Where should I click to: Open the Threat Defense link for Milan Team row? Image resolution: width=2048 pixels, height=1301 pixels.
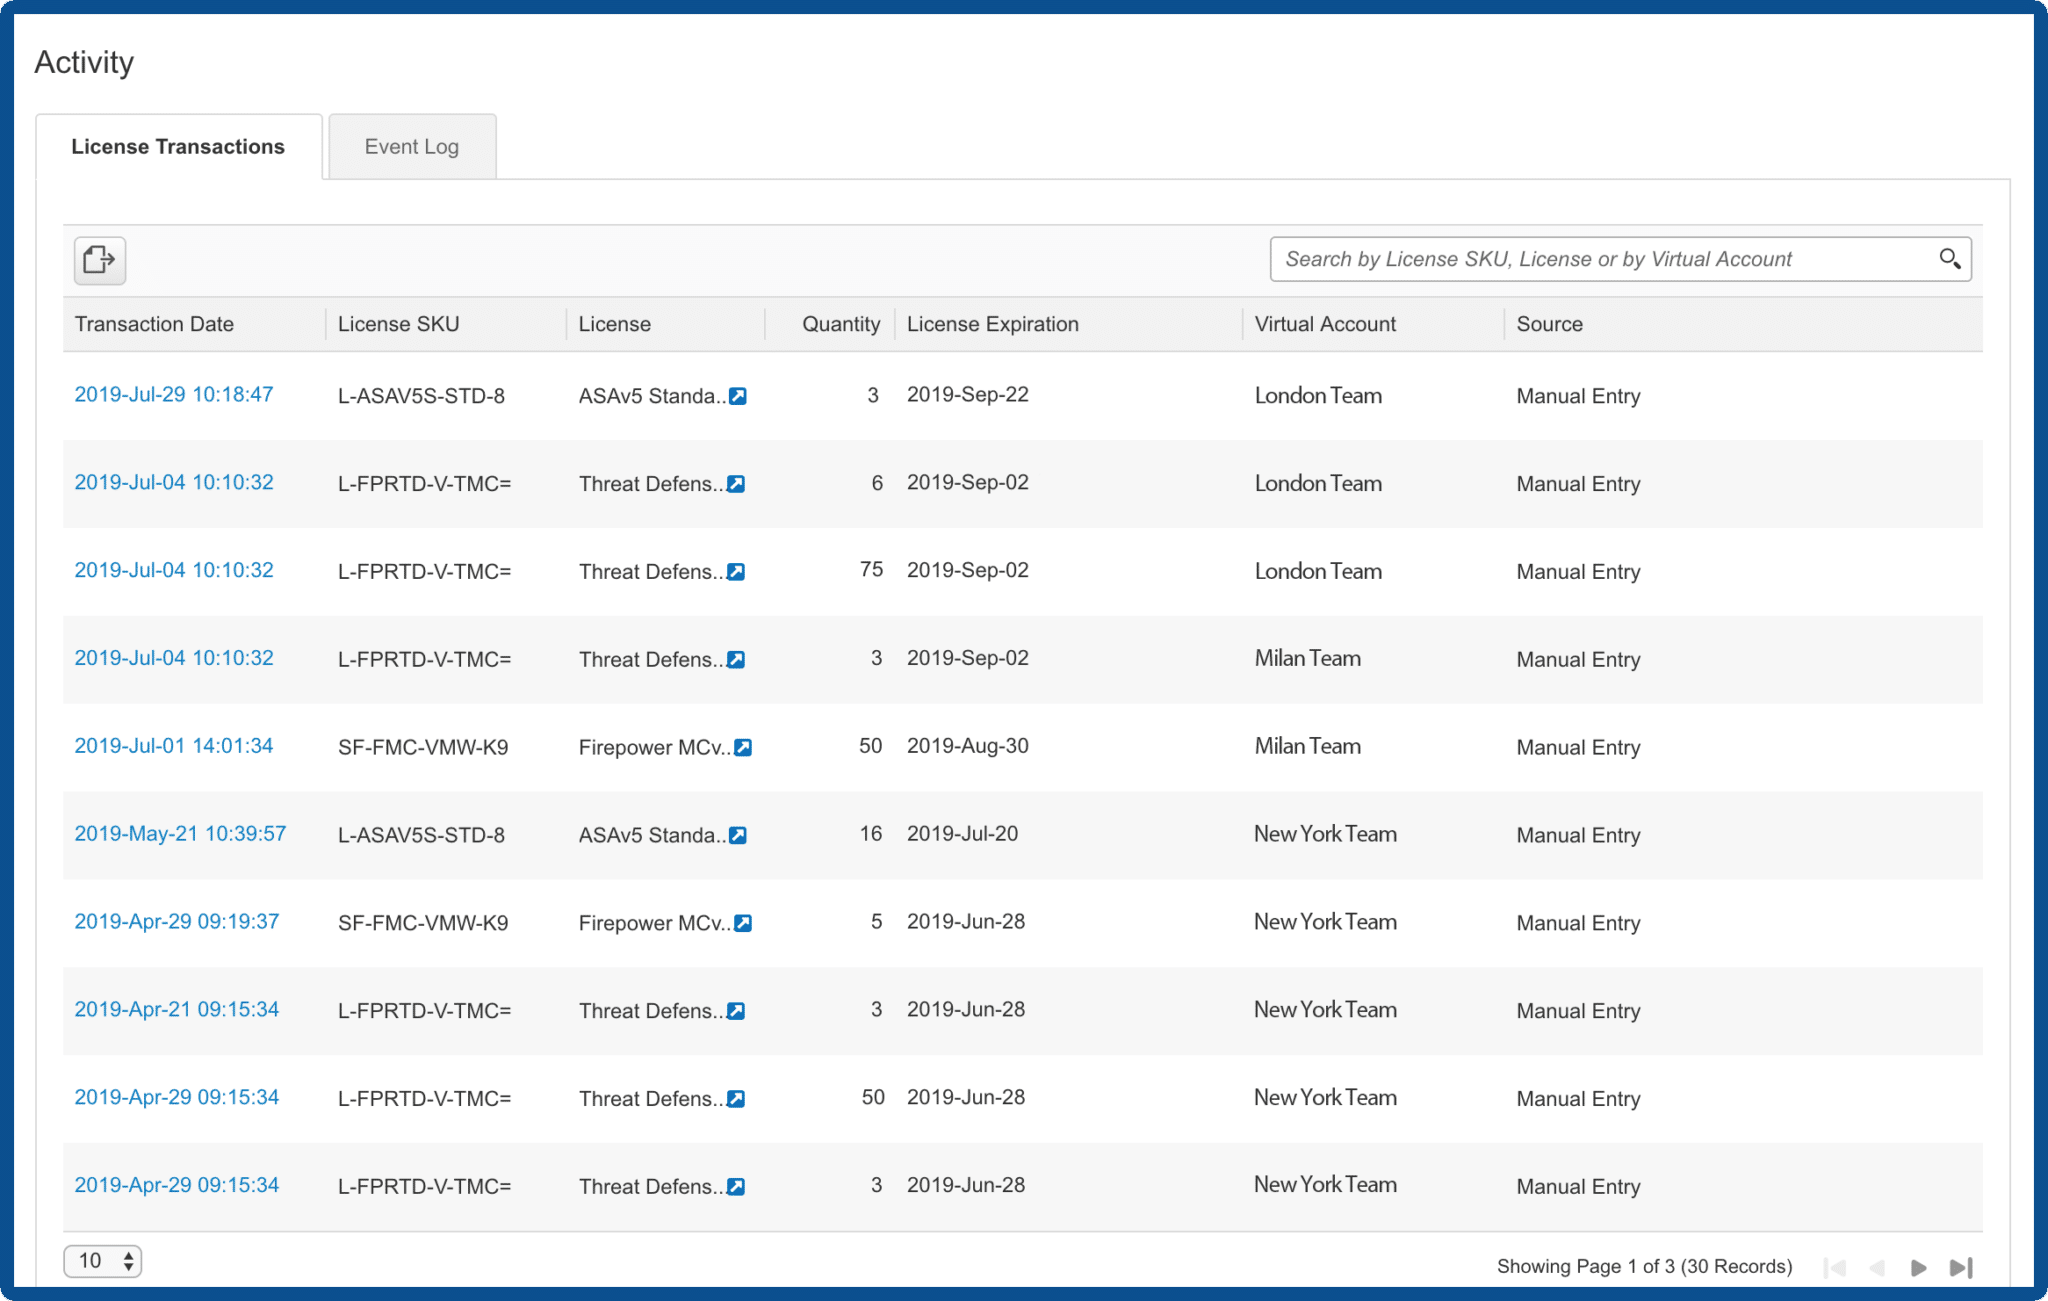click(x=736, y=660)
